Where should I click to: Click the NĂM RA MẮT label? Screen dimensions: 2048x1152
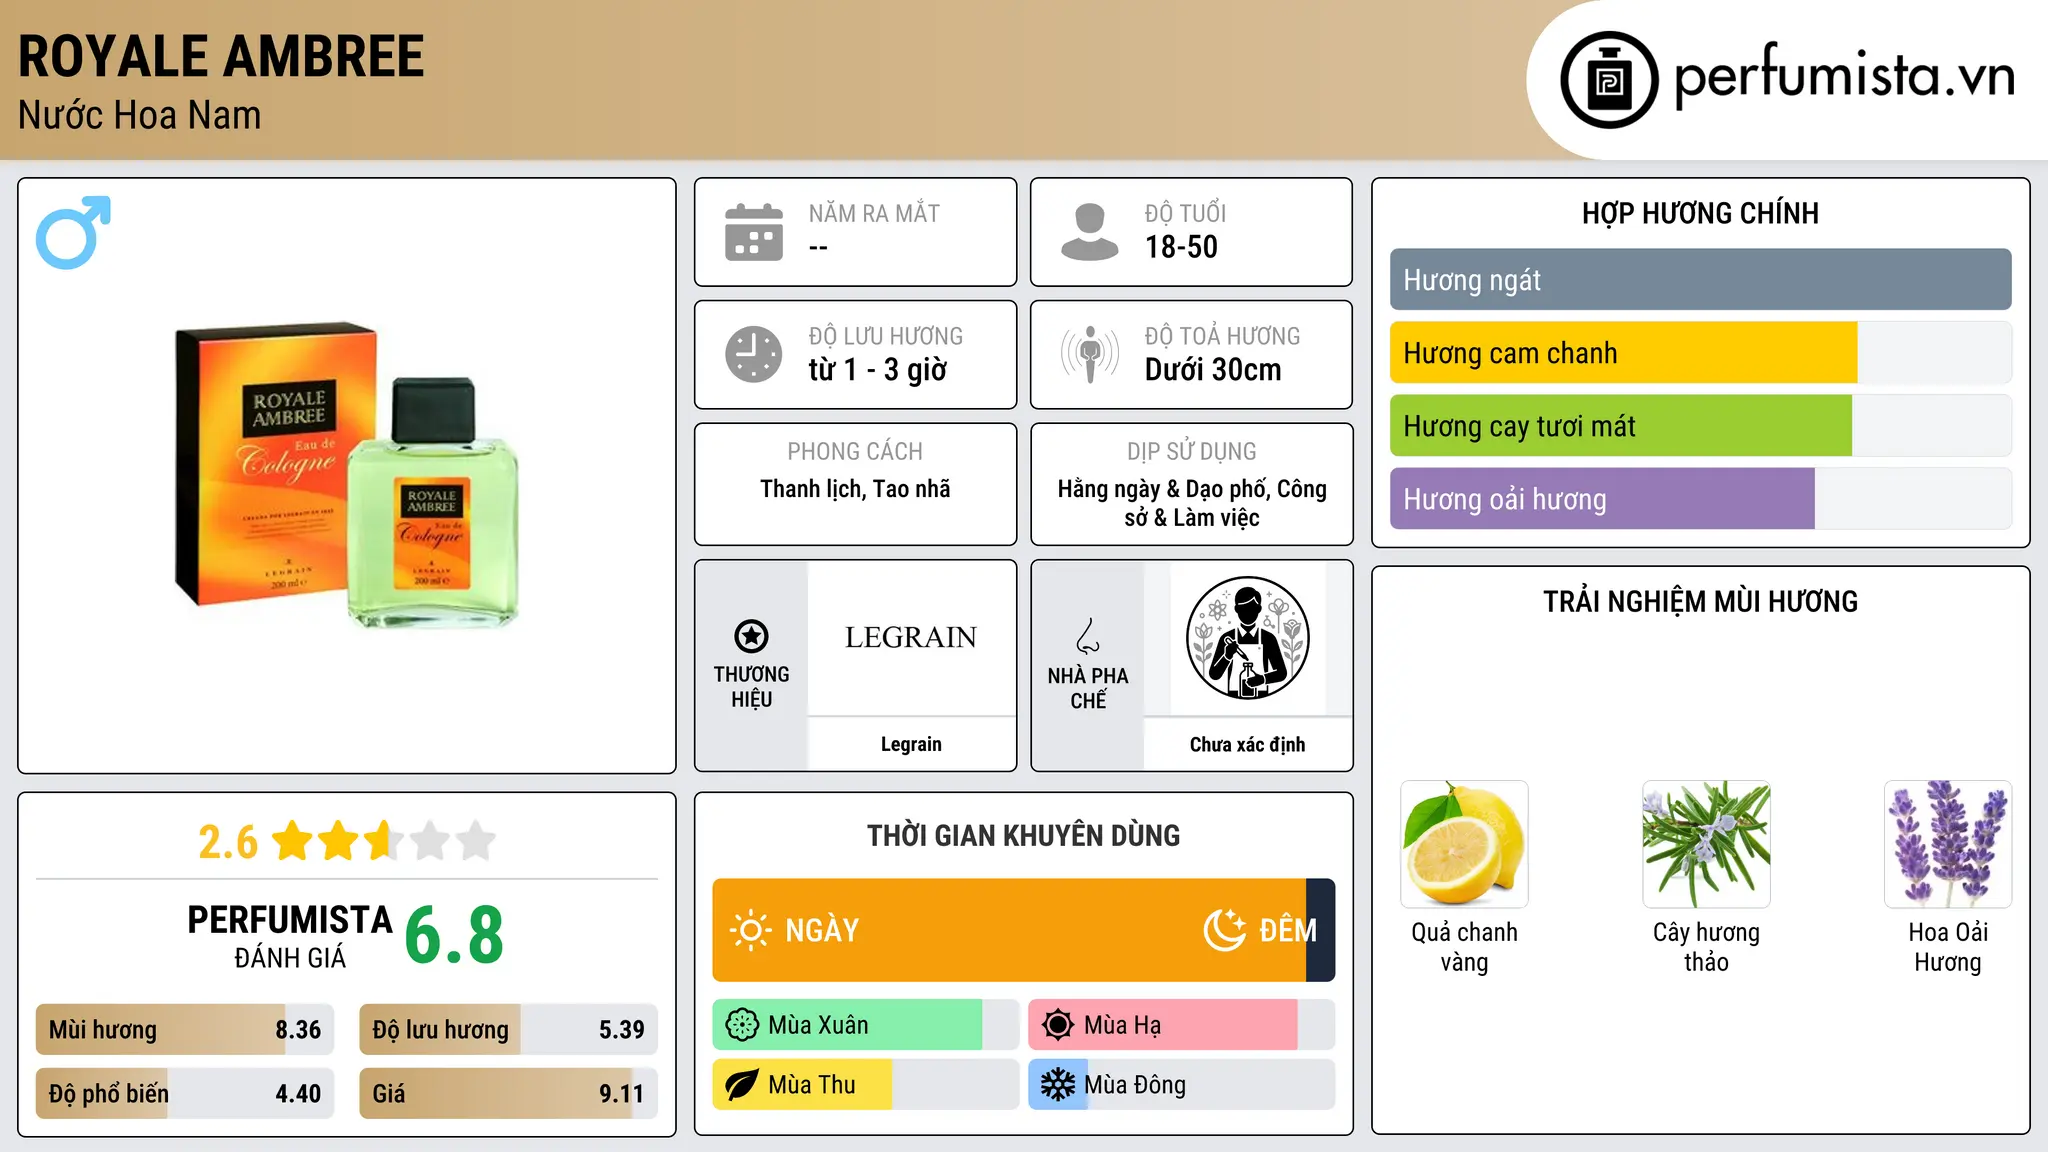[x=874, y=213]
